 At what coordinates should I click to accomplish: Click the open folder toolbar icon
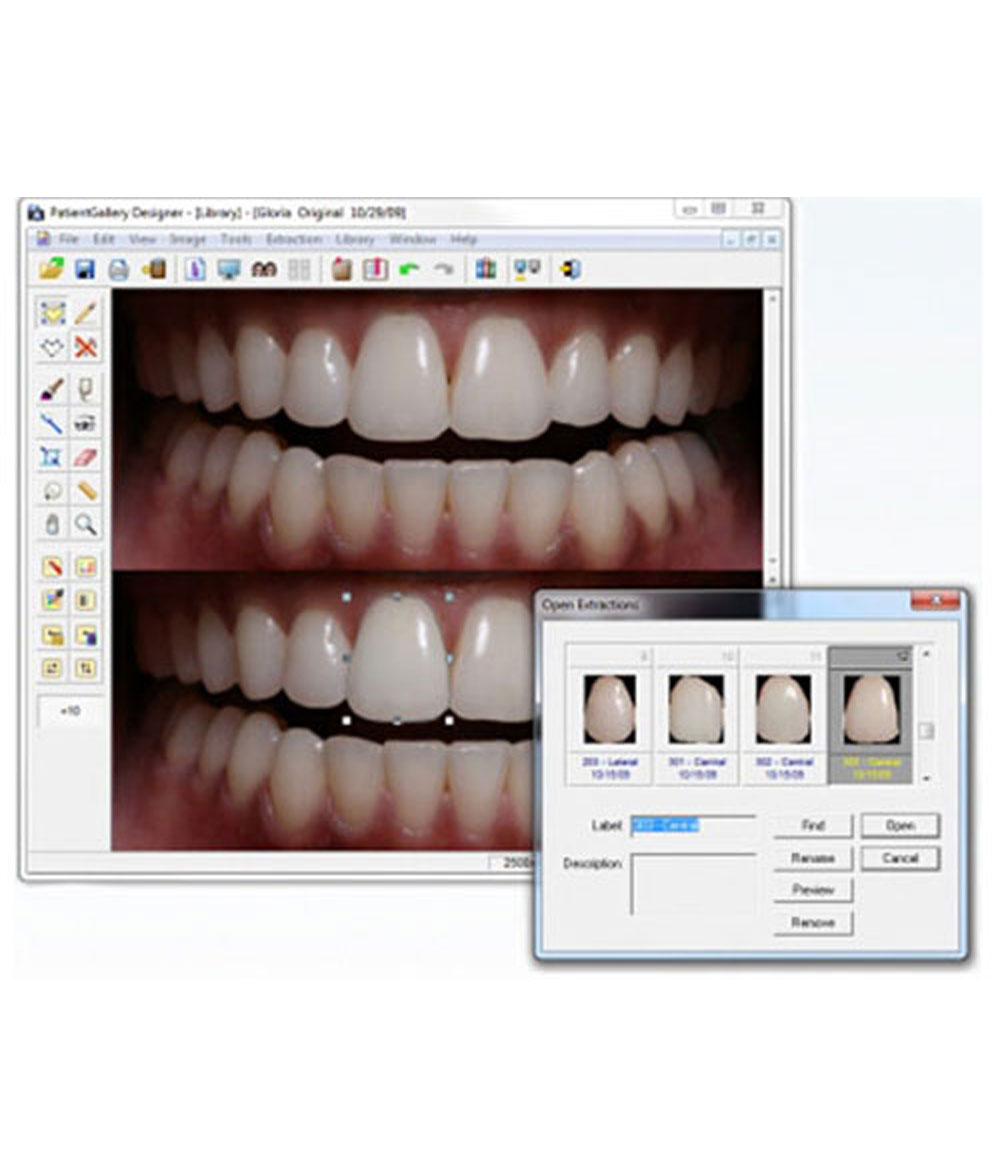51,269
